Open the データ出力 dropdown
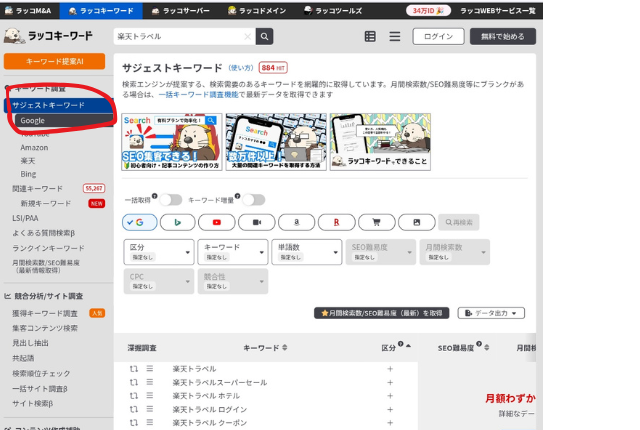This screenshot has width=640, height=430. (x=491, y=313)
